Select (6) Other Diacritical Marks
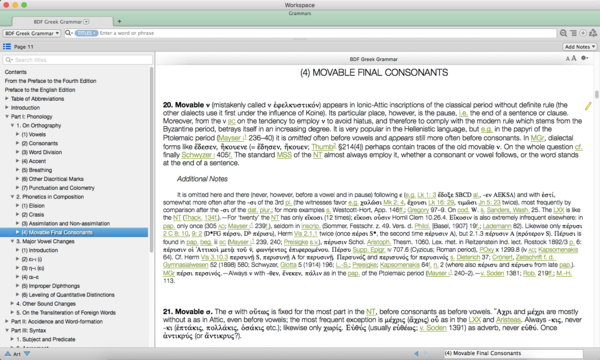This screenshot has height=360, width=600. 52,179
